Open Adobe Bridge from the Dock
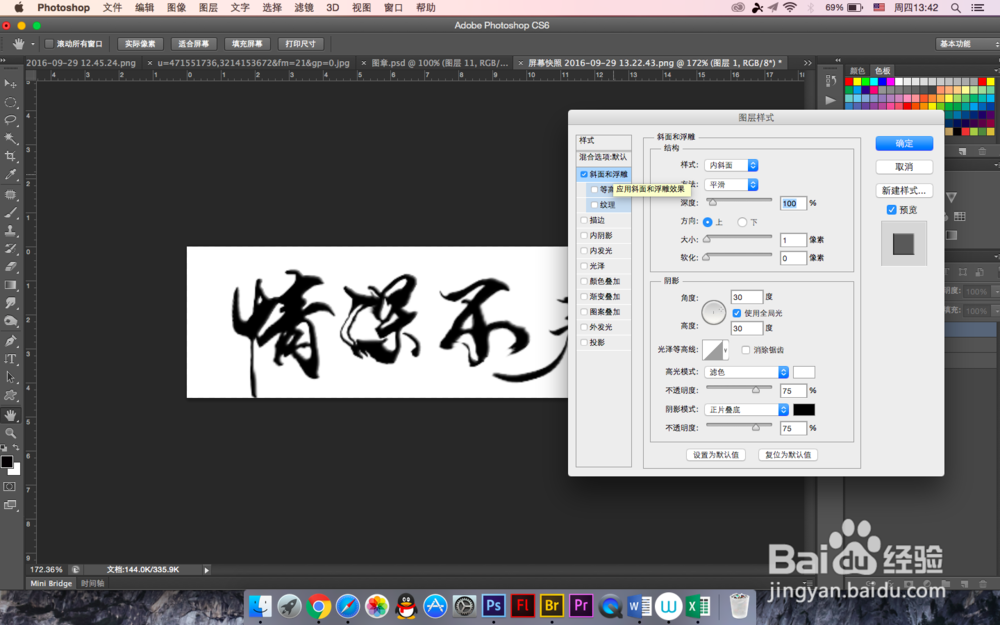This screenshot has width=1000, height=625. (552, 605)
